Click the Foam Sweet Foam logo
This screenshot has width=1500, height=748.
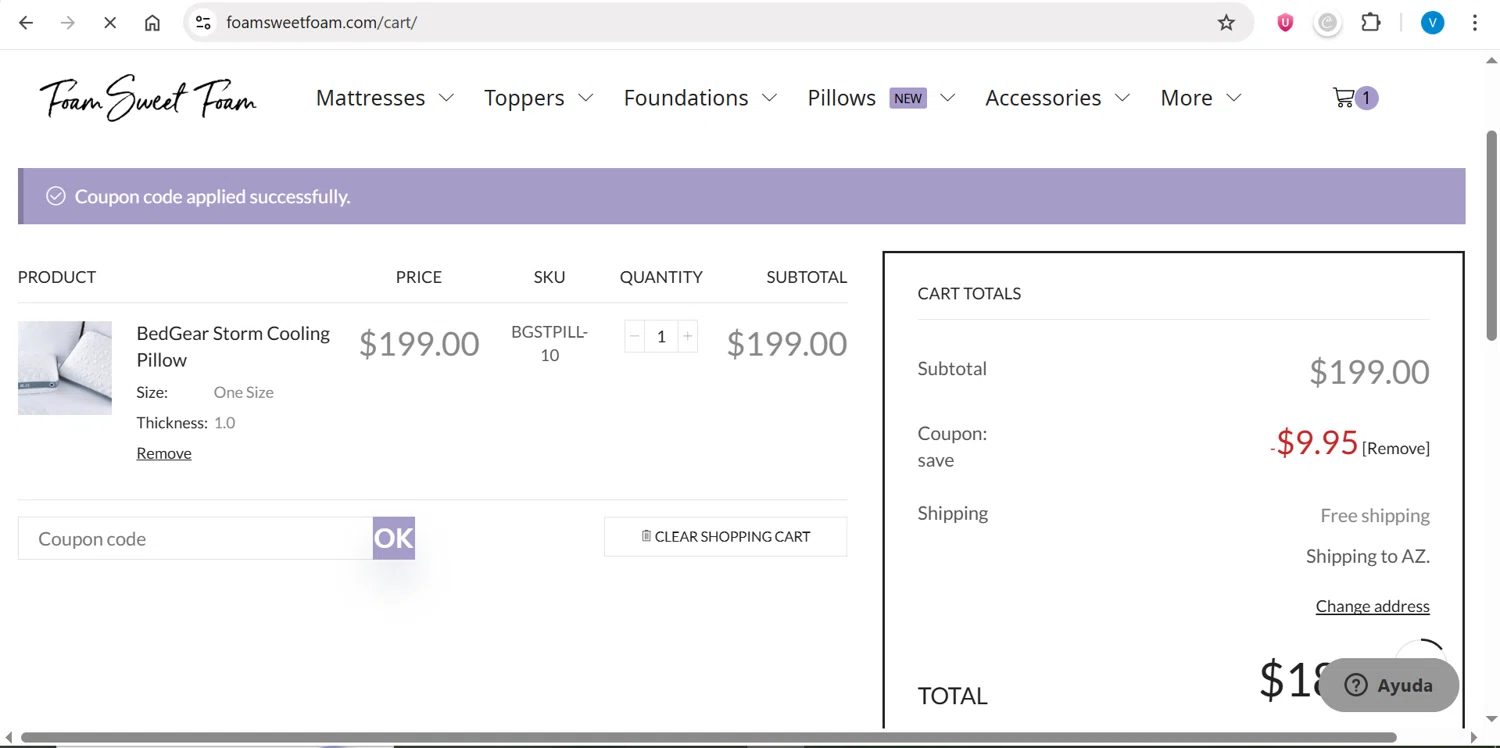[x=148, y=98]
